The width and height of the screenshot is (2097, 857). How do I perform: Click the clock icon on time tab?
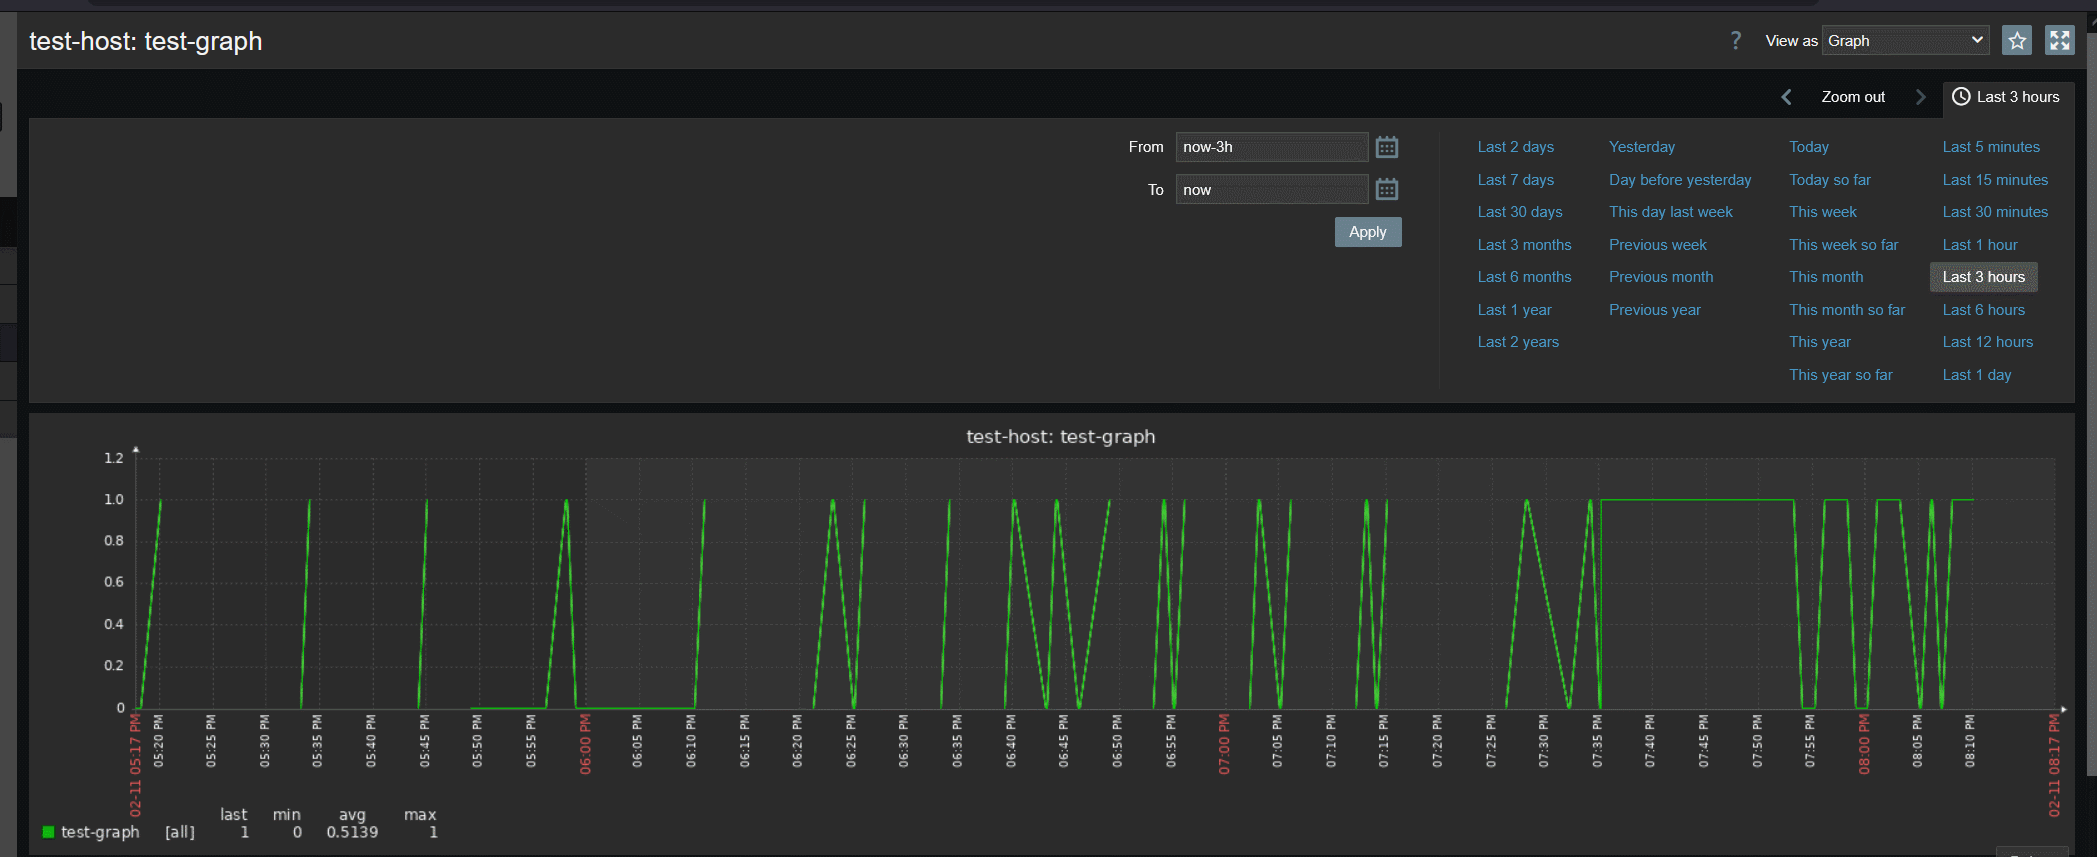(1961, 97)
